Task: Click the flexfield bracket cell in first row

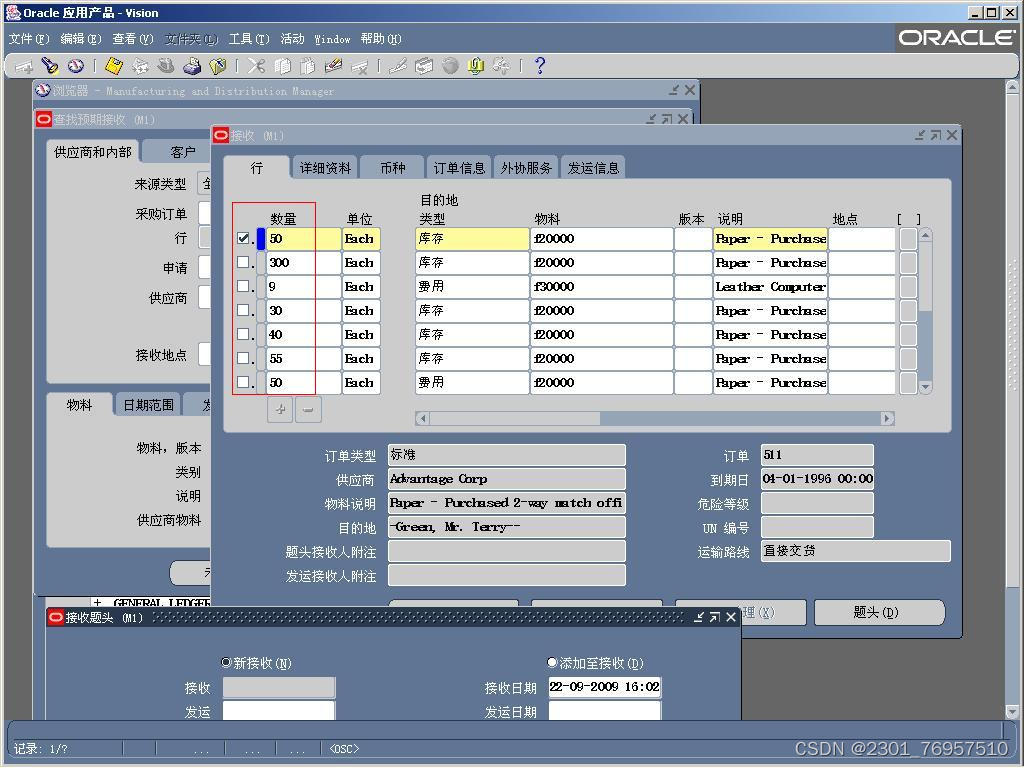Action: click(908, 238)
